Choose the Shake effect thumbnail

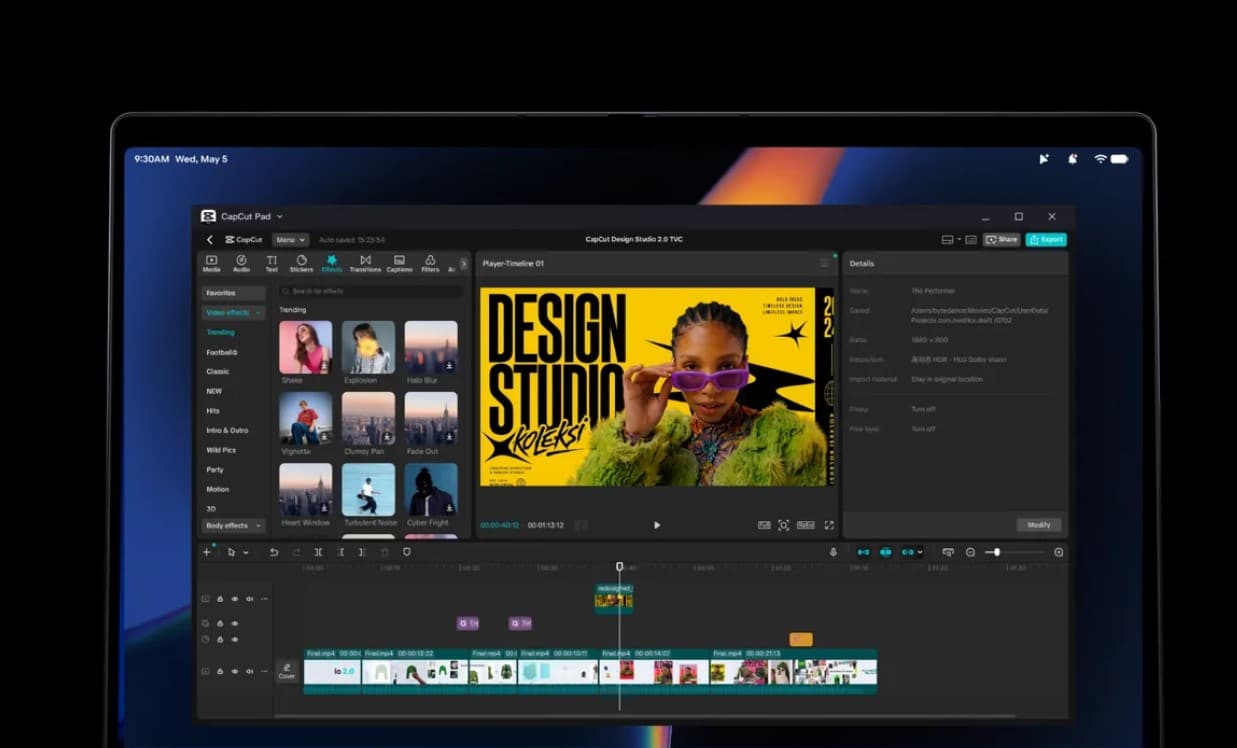(305, 347)
